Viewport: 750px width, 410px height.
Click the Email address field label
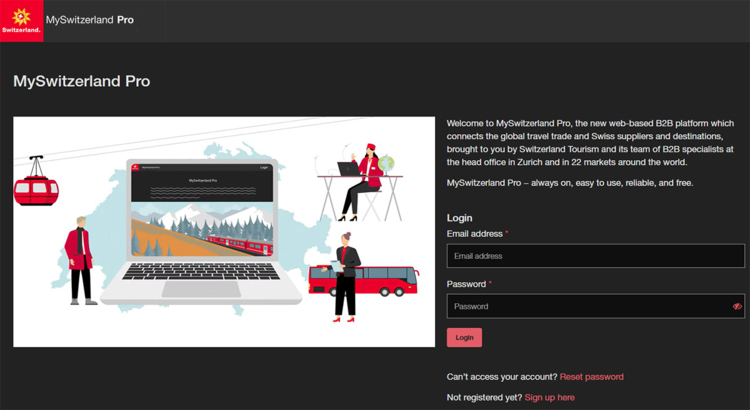(475, 234)
